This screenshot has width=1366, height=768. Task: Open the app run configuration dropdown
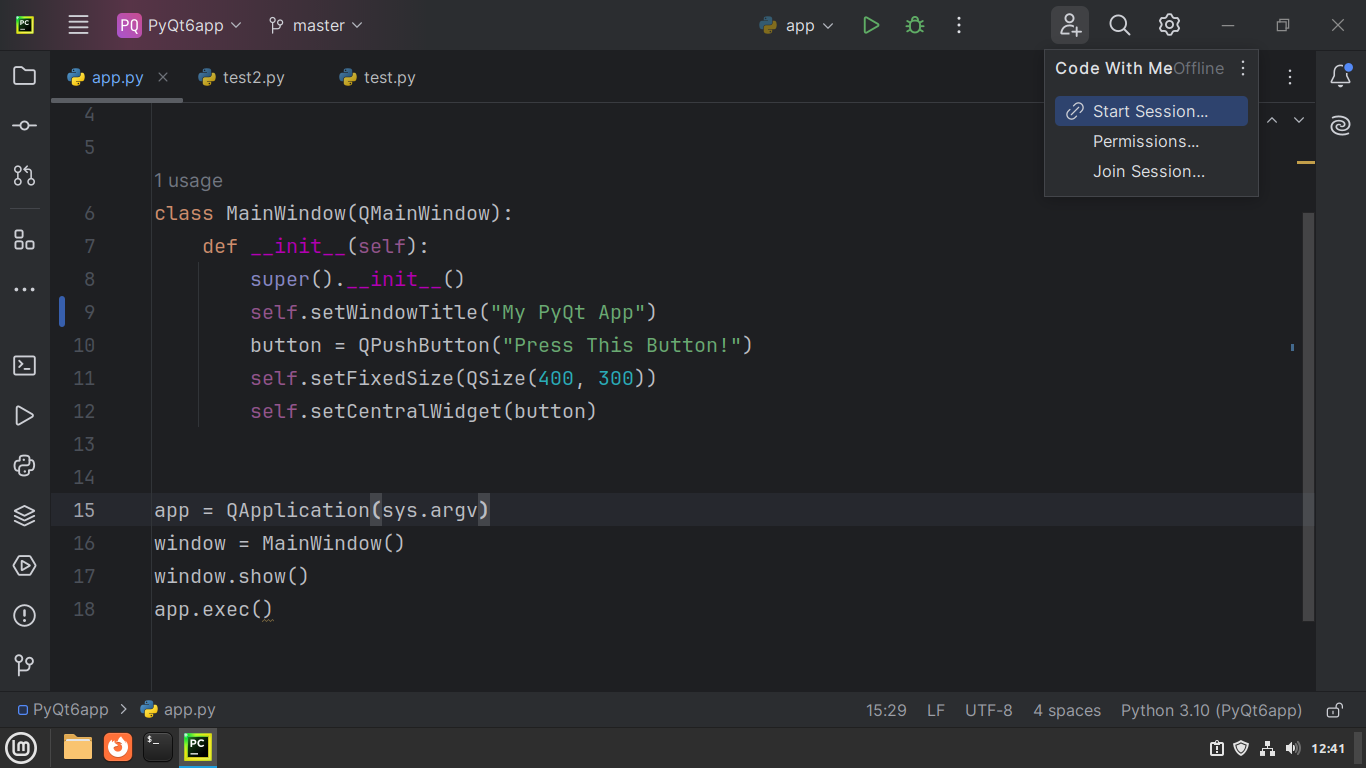(797, 25)
